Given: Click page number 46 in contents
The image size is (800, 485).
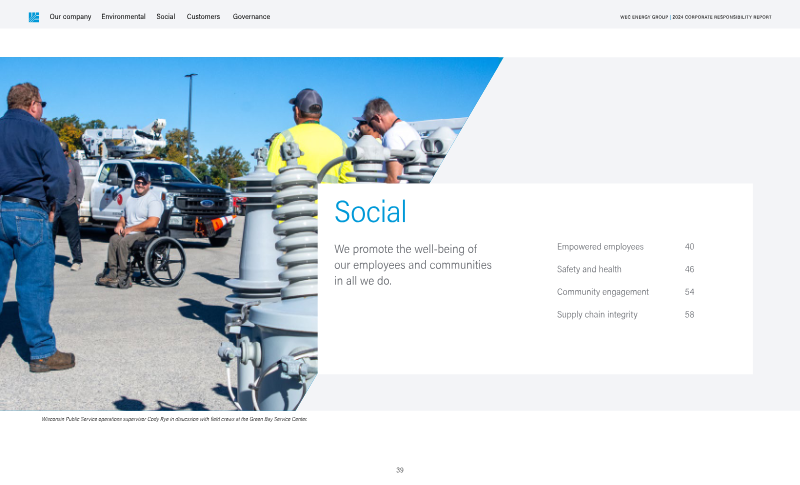Looking at the screenshot, I should click(689, 270).
